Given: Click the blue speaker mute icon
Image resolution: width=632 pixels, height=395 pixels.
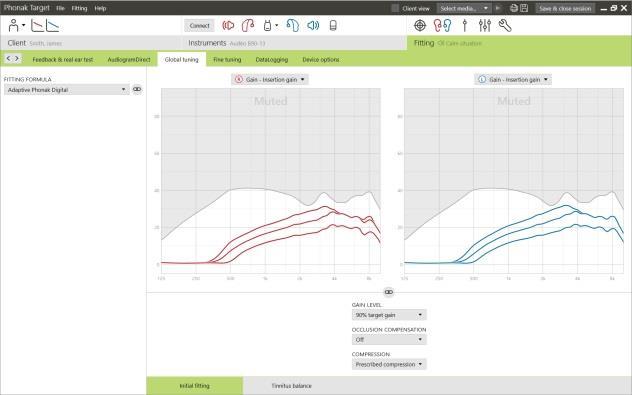Looking at the screenshot, I should coord(313,25).
